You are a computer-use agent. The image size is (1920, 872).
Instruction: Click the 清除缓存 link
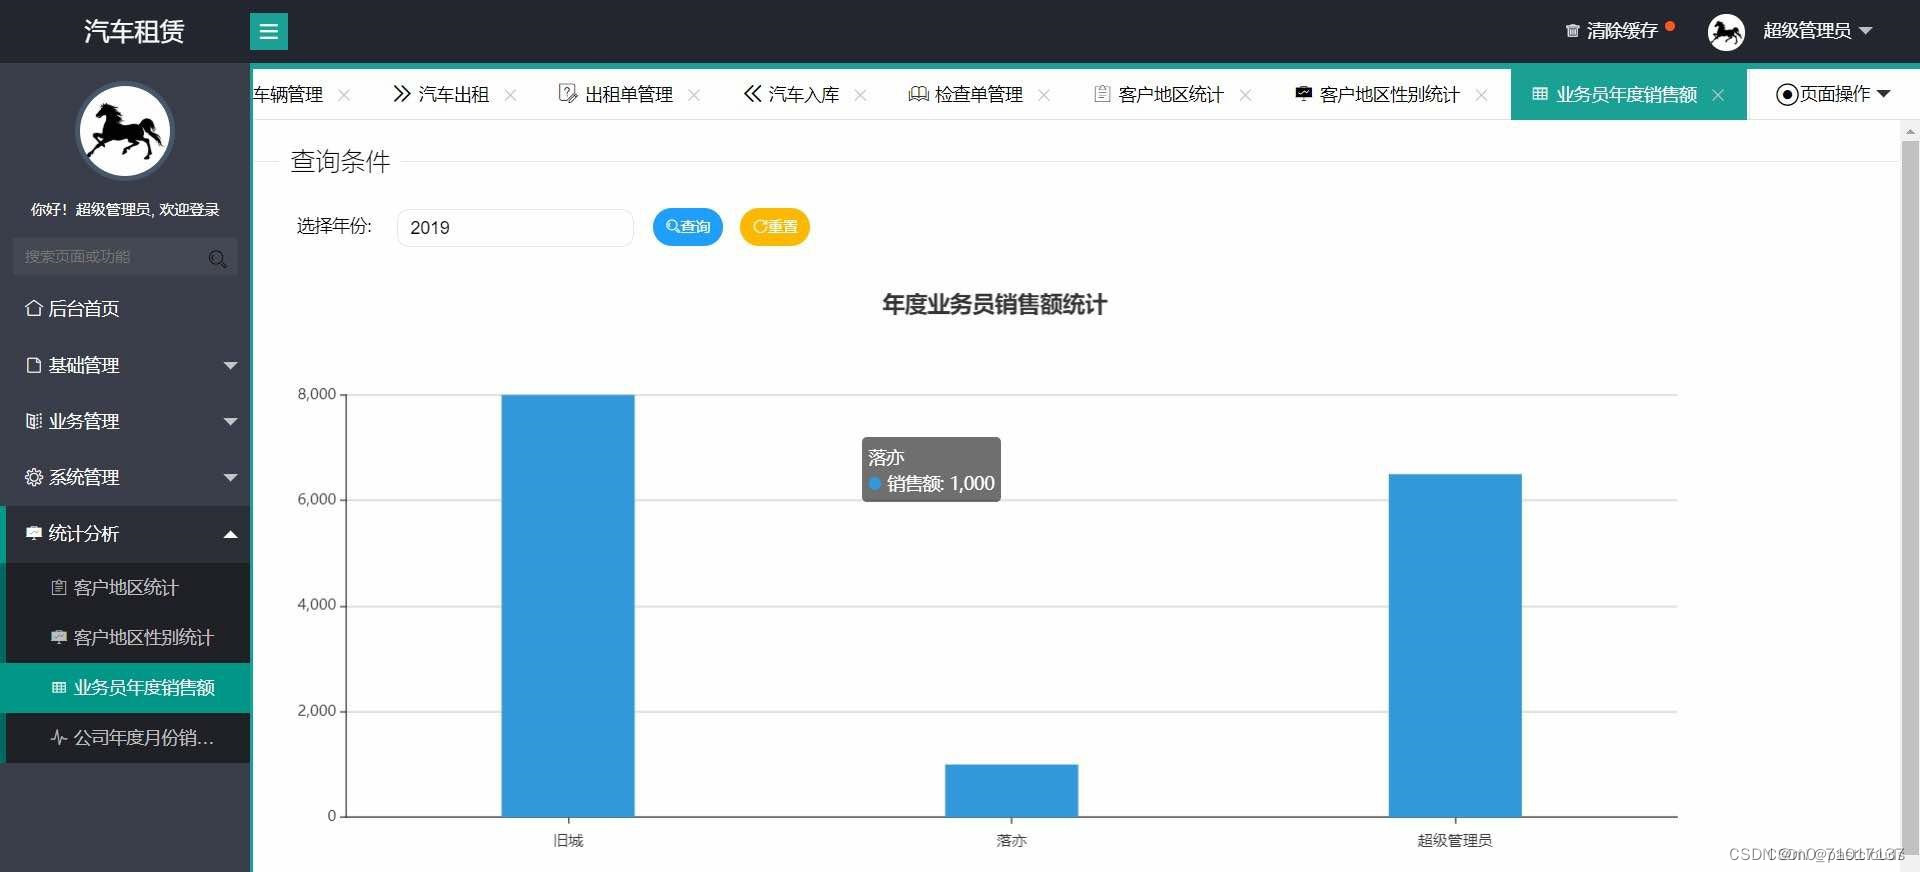coord(1620,31)
